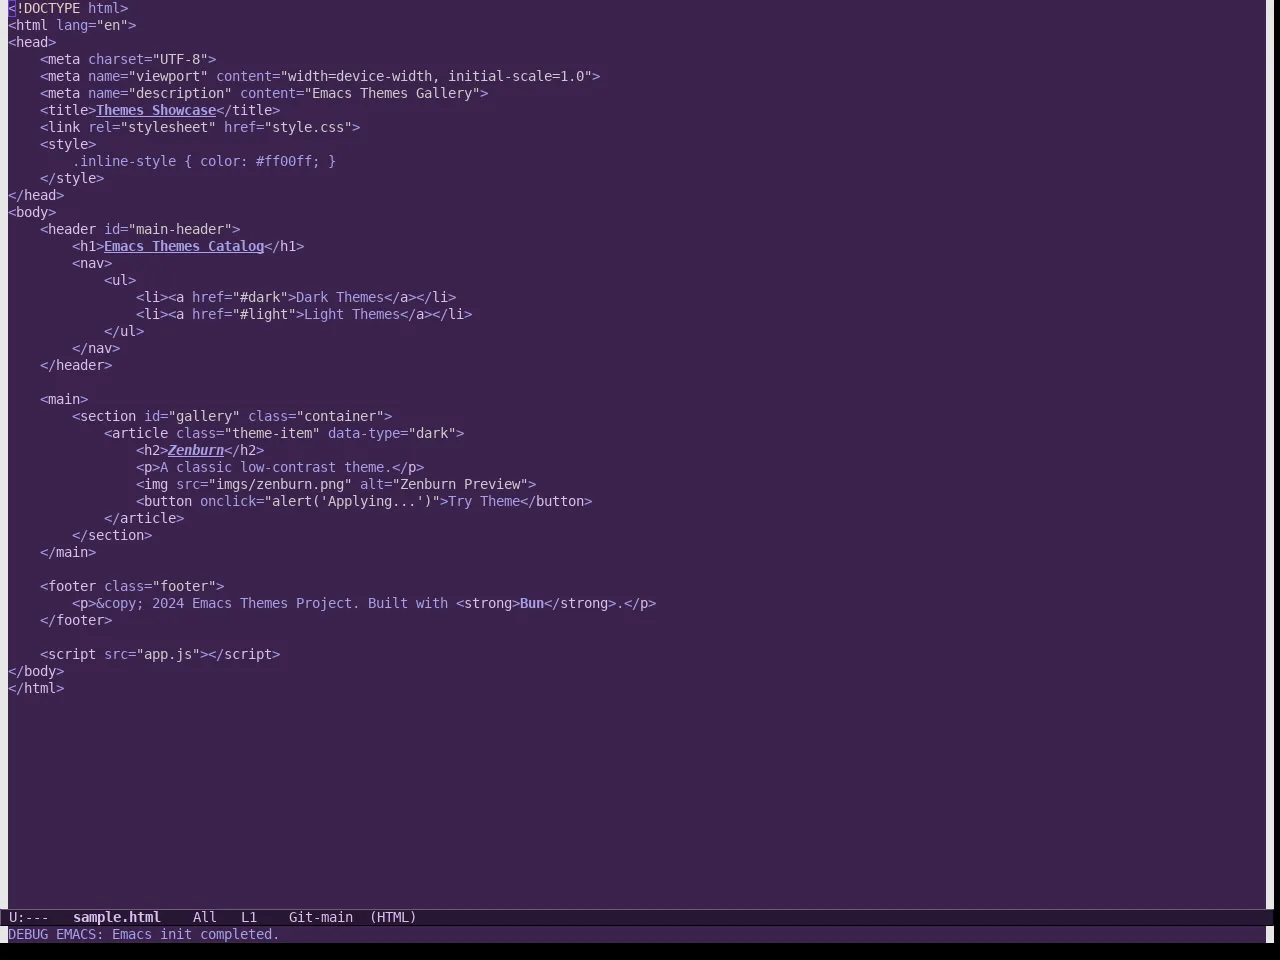The width and height of the screenshot is (1280, 960).
Task: Click the closing '</body>' tag
Action: click(x=36, y=671)
